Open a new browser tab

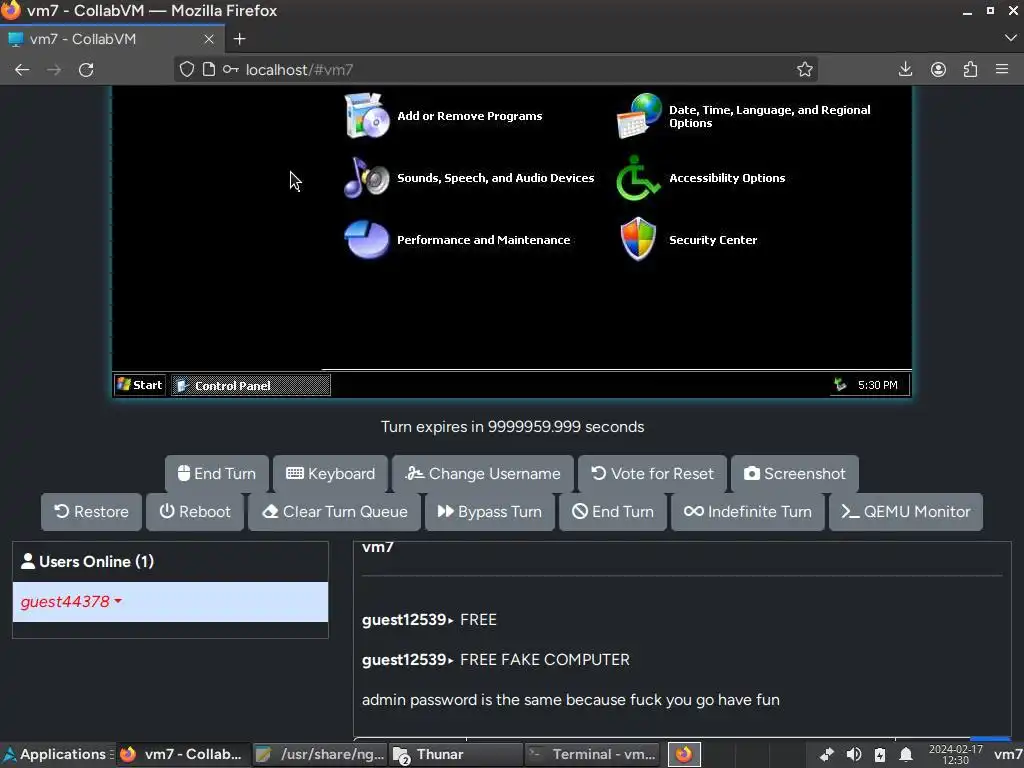240,39
